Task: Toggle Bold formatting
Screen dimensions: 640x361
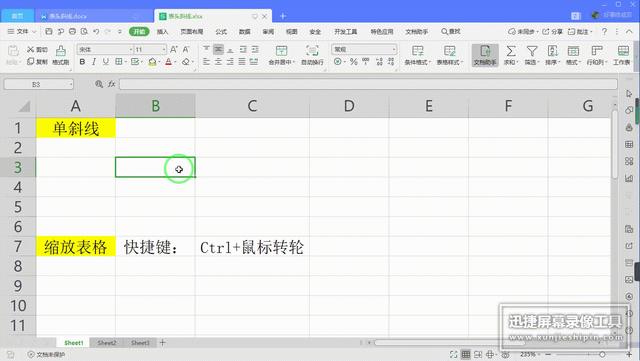Action: [x=82, y=62]
